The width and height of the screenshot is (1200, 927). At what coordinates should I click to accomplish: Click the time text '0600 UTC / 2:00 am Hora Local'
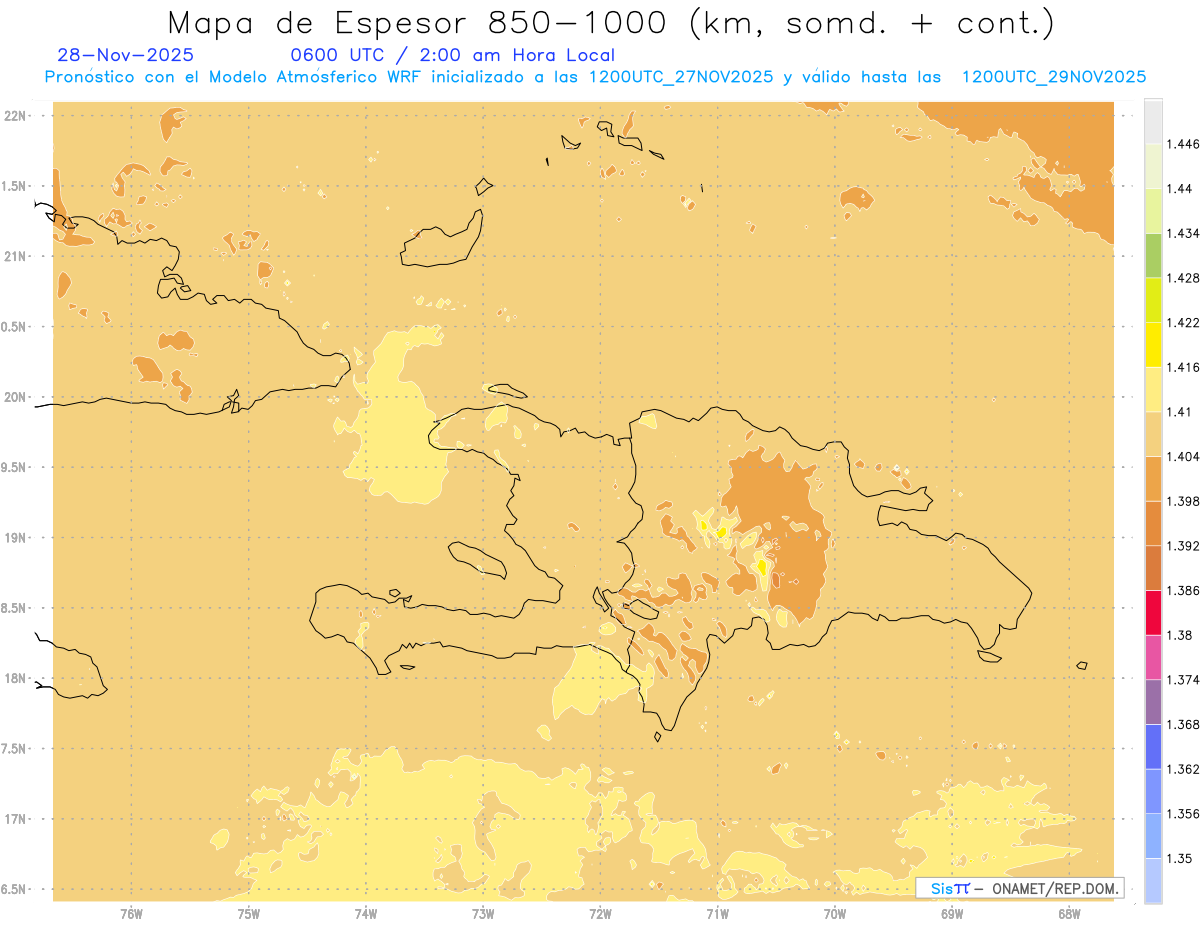[452, 55]
